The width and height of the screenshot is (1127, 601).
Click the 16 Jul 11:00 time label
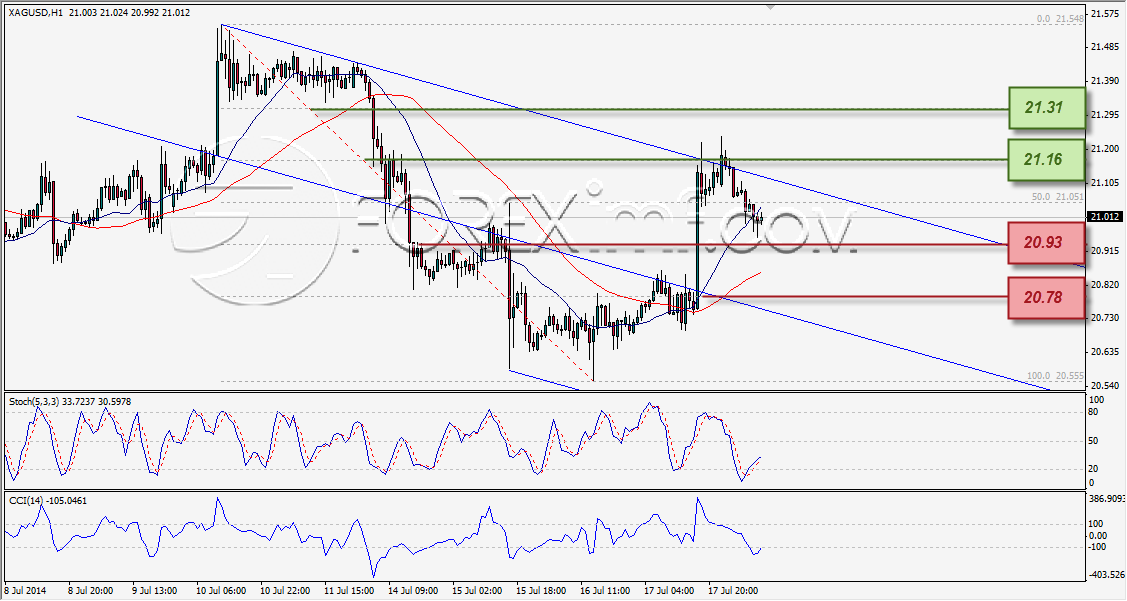pos(604,591)
